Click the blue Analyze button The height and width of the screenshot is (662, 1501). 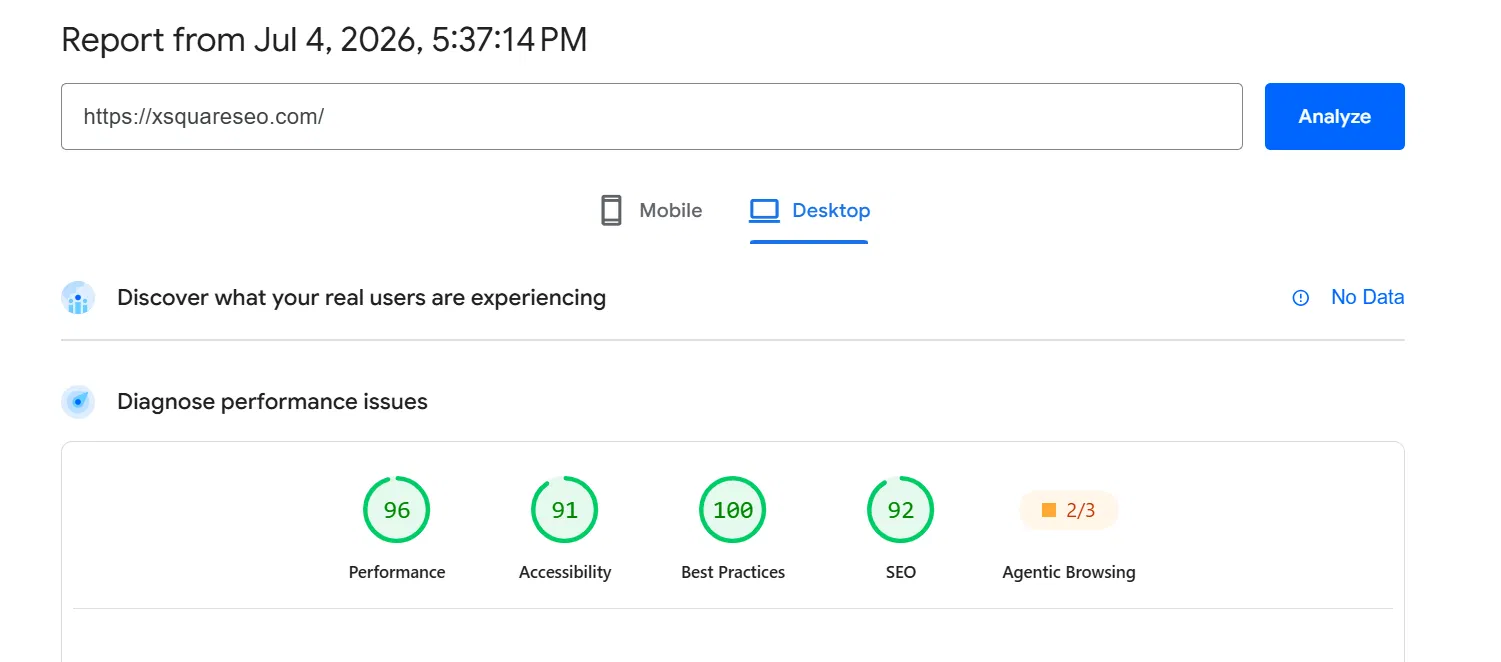1334,116
